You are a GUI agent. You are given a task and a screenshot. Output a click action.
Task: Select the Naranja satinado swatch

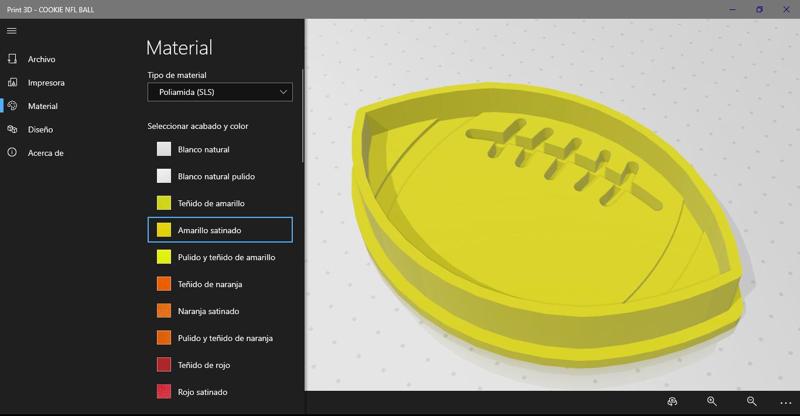tap(164, 311)
